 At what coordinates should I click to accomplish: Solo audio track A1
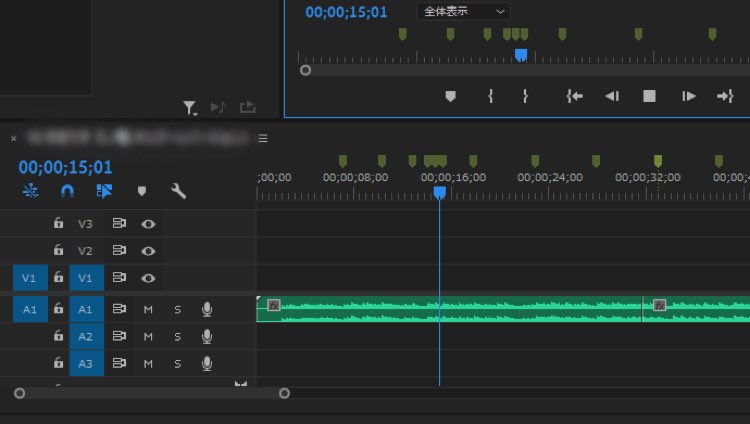pos(177,310)
